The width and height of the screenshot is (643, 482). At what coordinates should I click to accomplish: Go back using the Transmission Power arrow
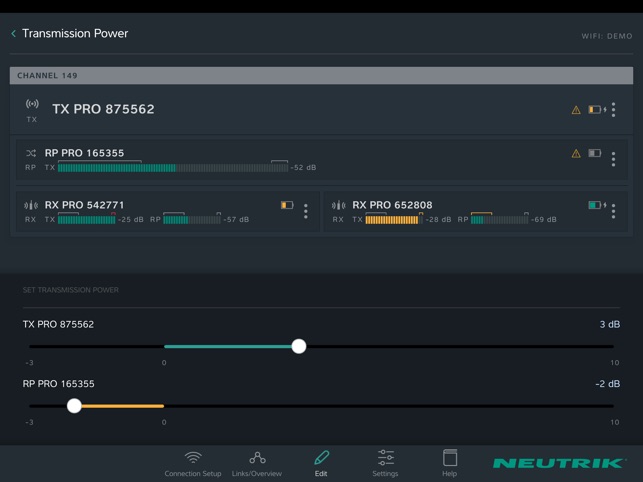tap(14, 34)
